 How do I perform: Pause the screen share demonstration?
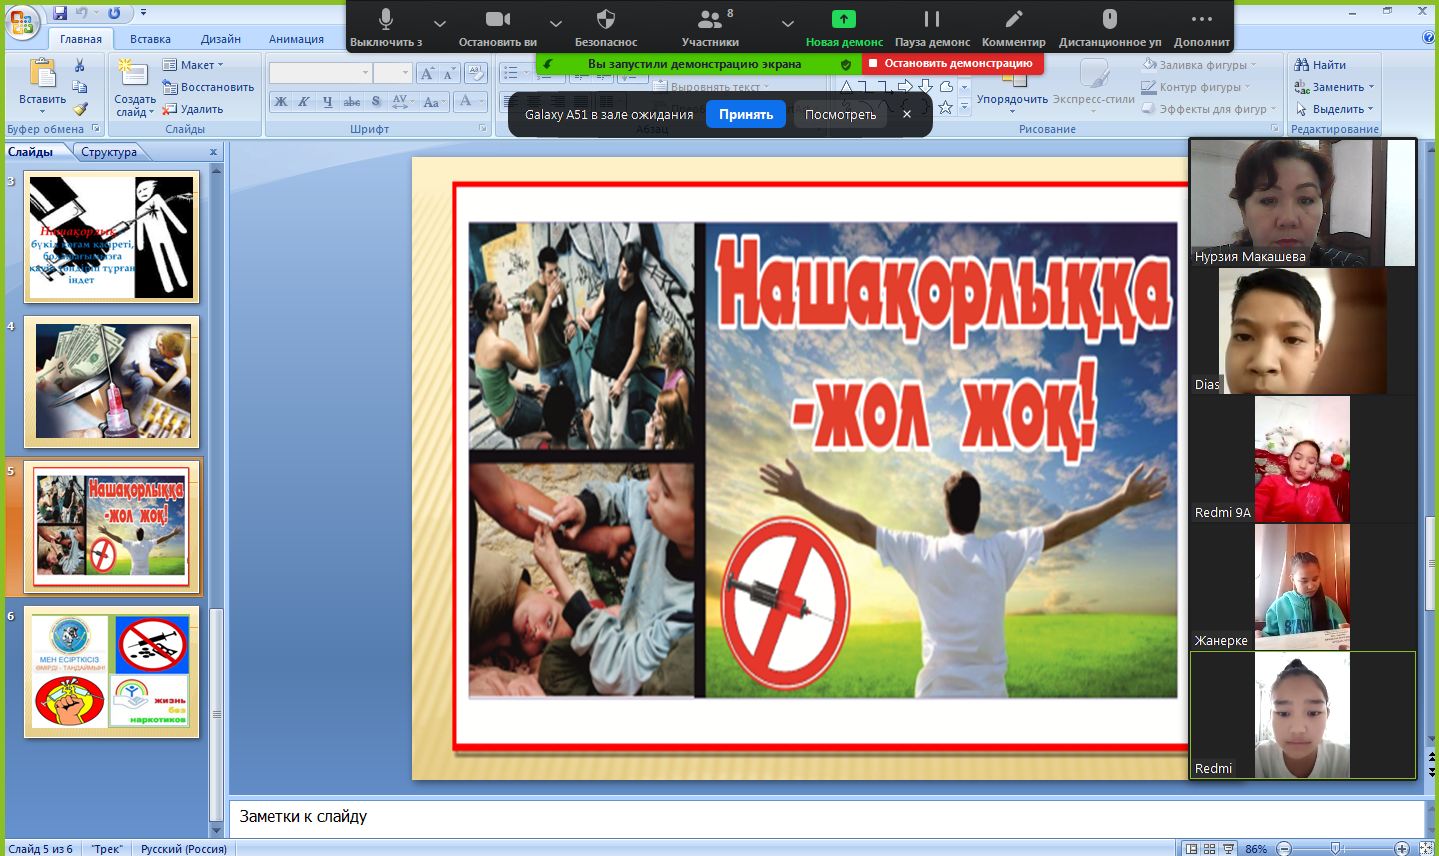(932, 20)
